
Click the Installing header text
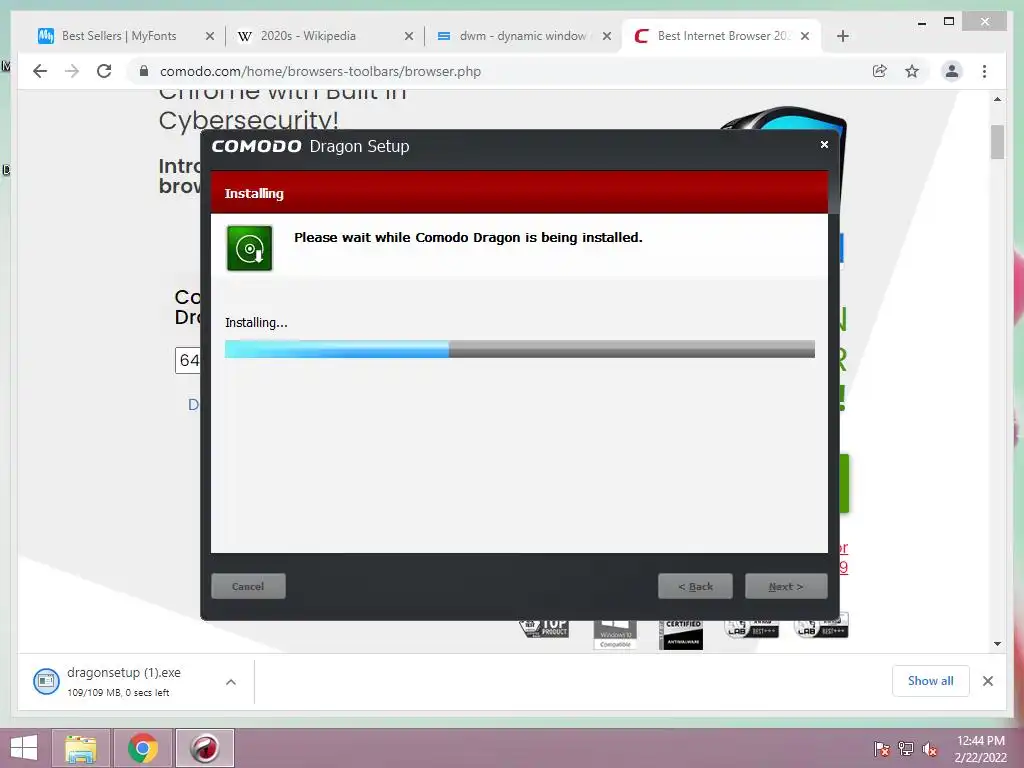pyautogui.click(x=254, y=193)
